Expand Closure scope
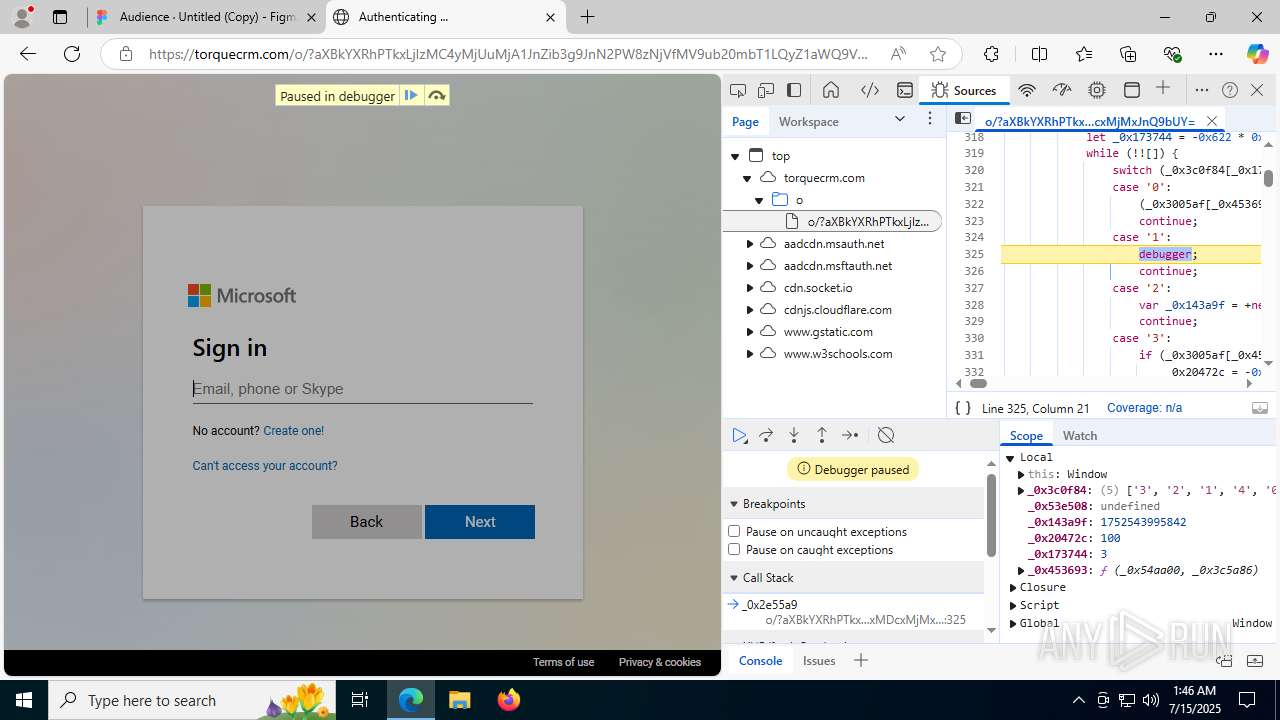 [1013, 588]
